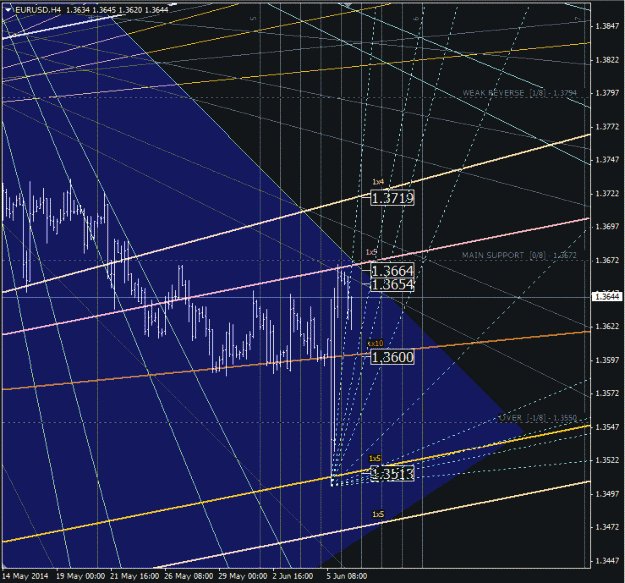Viewport: 625px width, 583px height.
Task: Click the 19 May 00:00 date label
Action: 81,576
